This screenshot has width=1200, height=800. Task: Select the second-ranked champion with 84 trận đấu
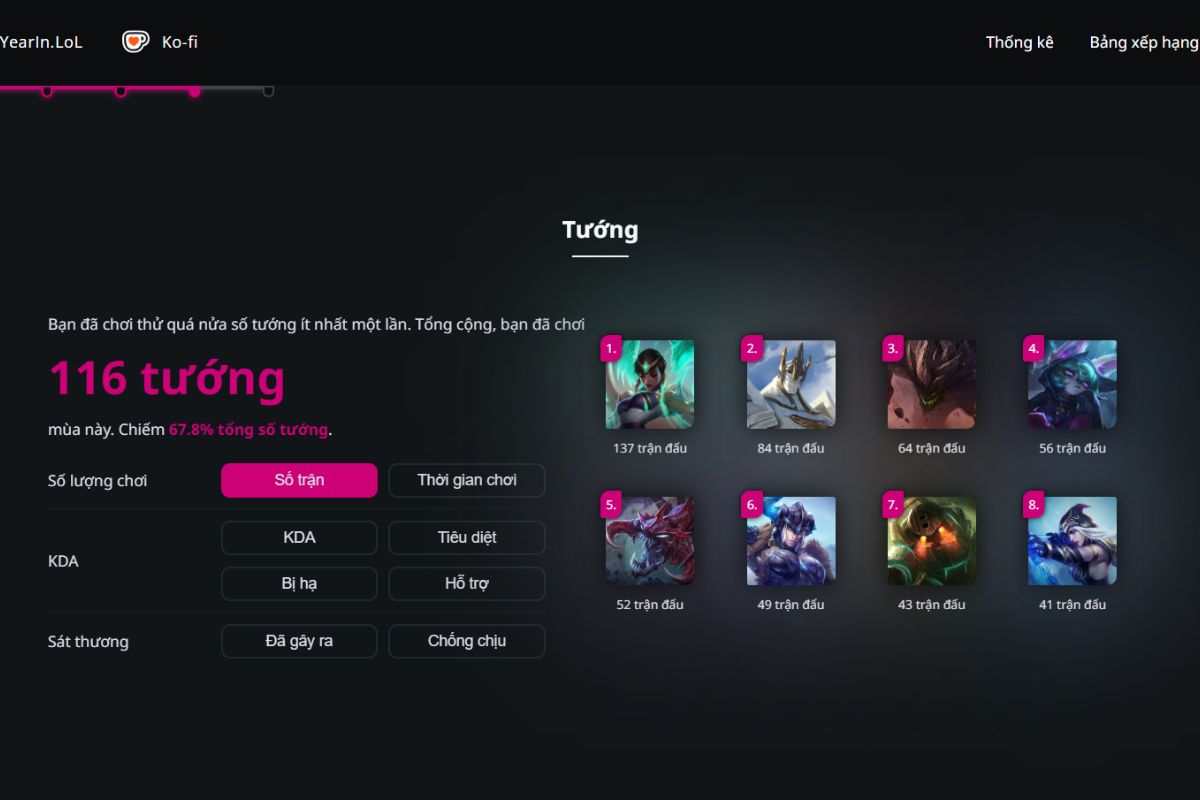click(791, 385)
